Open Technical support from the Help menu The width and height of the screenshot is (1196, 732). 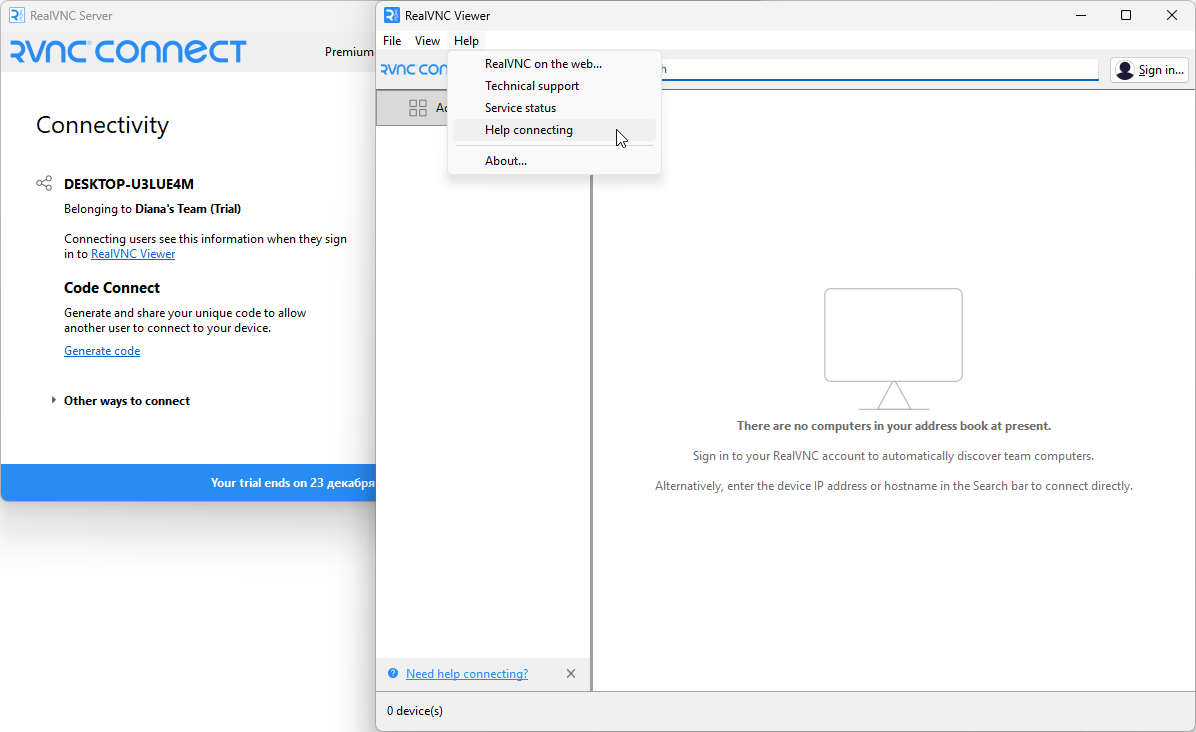point(531,85)
